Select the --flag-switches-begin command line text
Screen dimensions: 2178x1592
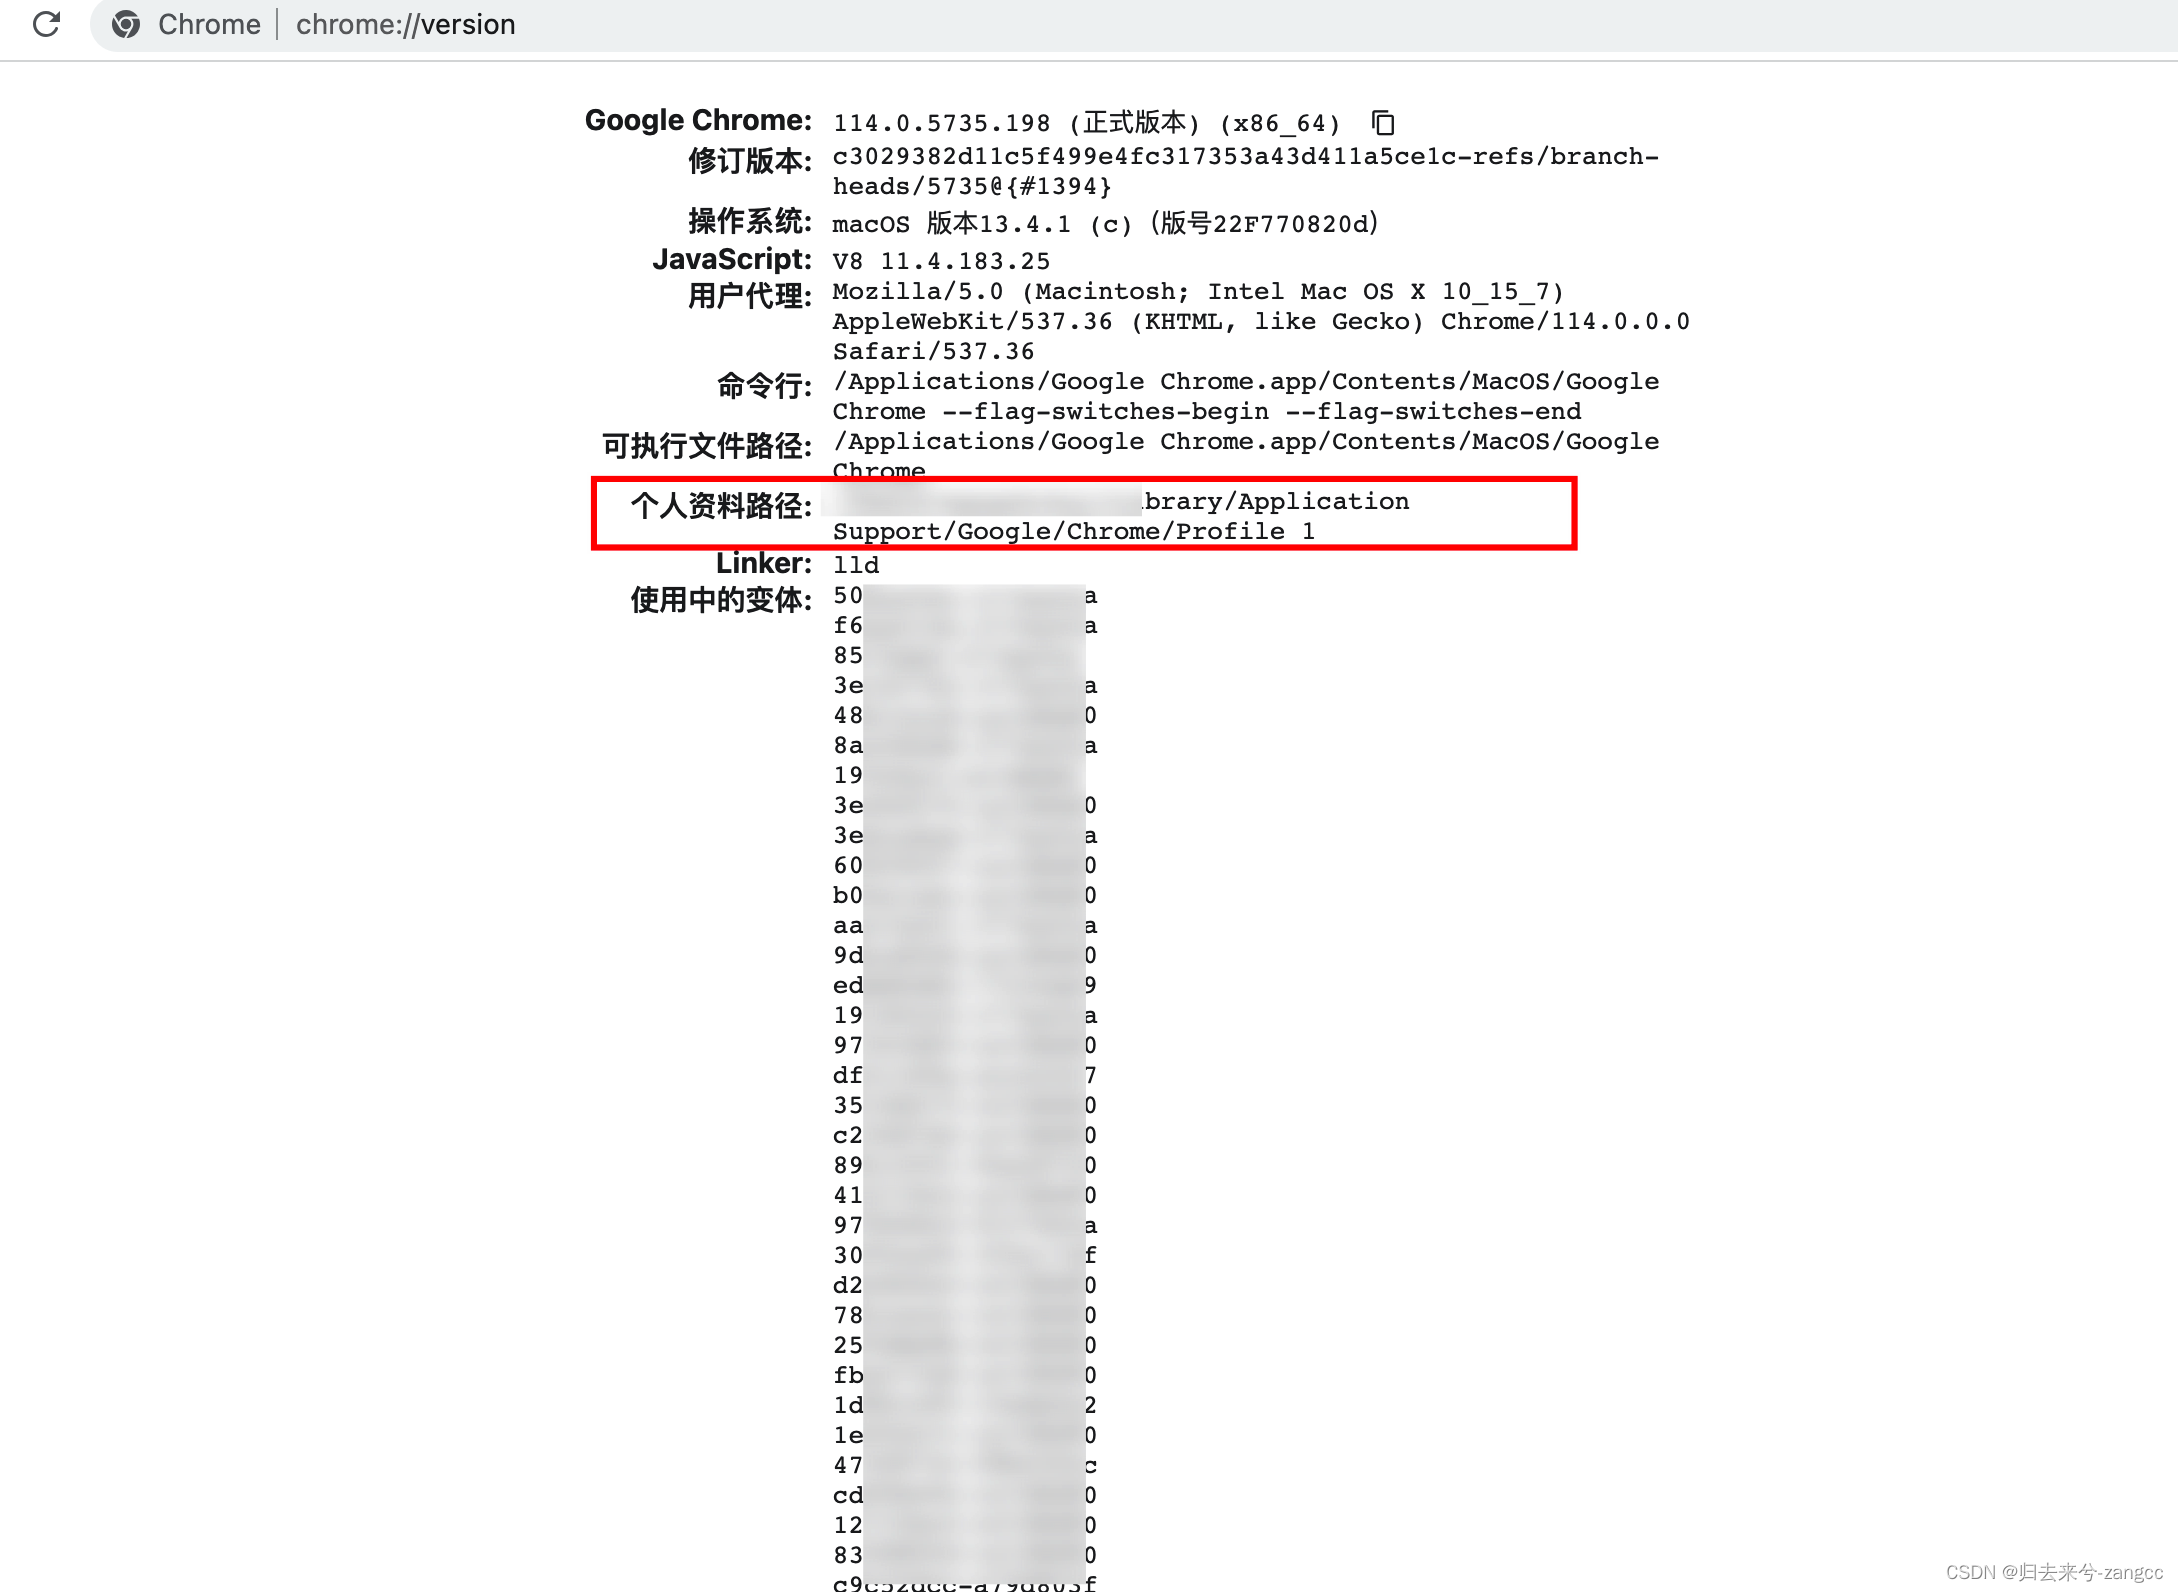pos(1207,411)
